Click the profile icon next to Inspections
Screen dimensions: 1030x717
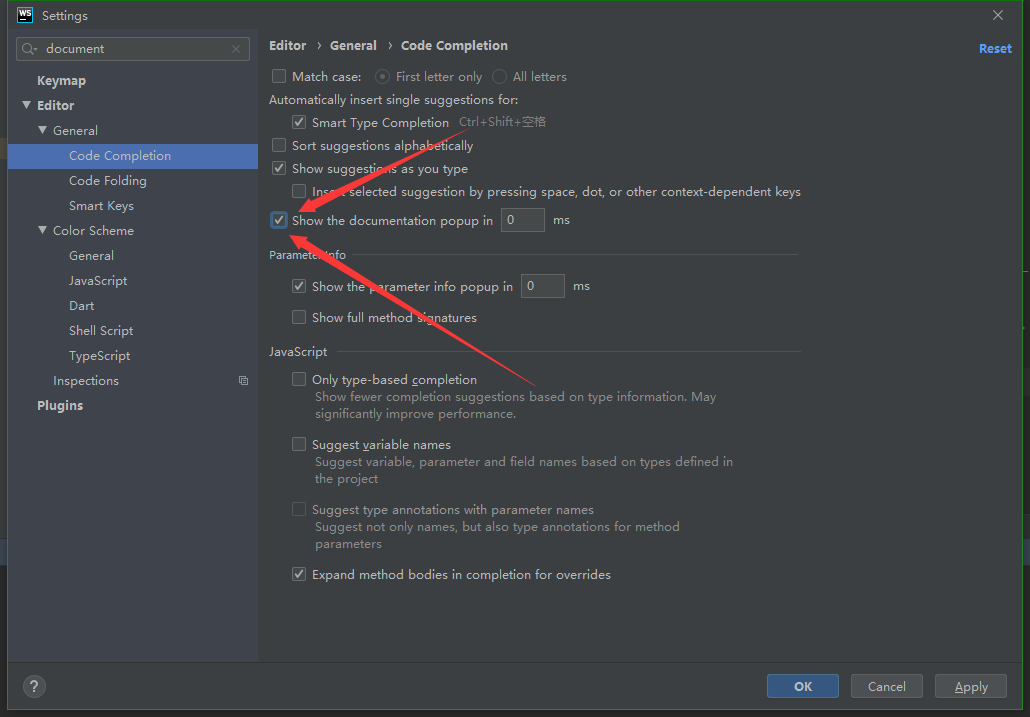click(x=243, y=380)
